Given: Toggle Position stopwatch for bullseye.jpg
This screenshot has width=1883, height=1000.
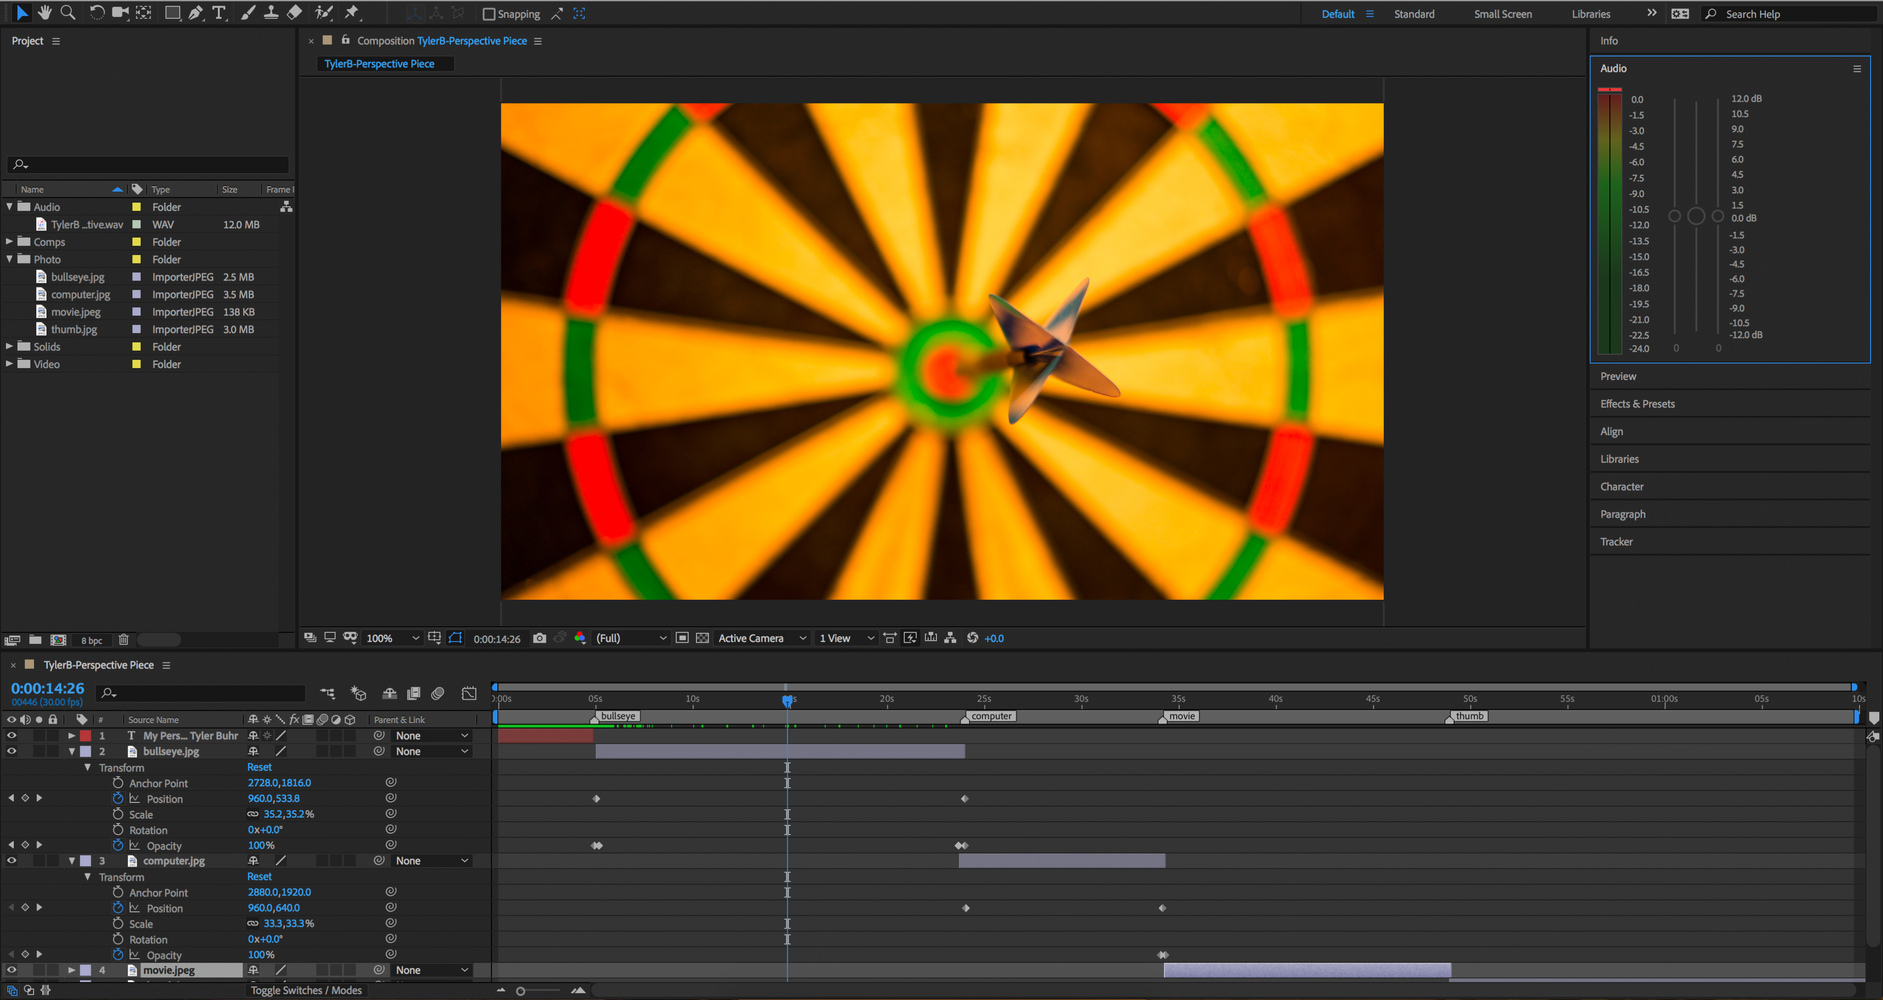Looking at the screenshot, I should 118,798.
